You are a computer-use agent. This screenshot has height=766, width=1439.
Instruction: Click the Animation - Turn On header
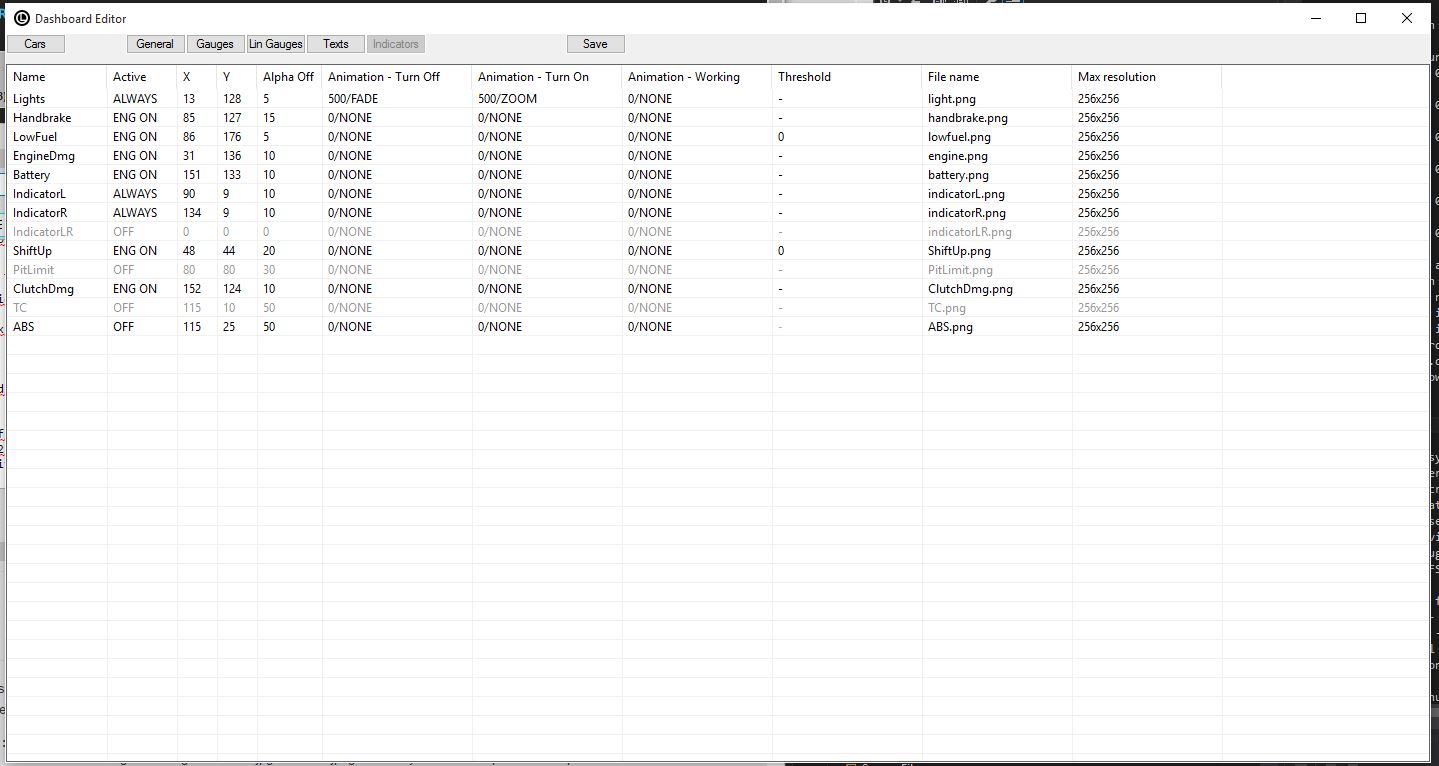pyautogui.click(x=547, y=77)
